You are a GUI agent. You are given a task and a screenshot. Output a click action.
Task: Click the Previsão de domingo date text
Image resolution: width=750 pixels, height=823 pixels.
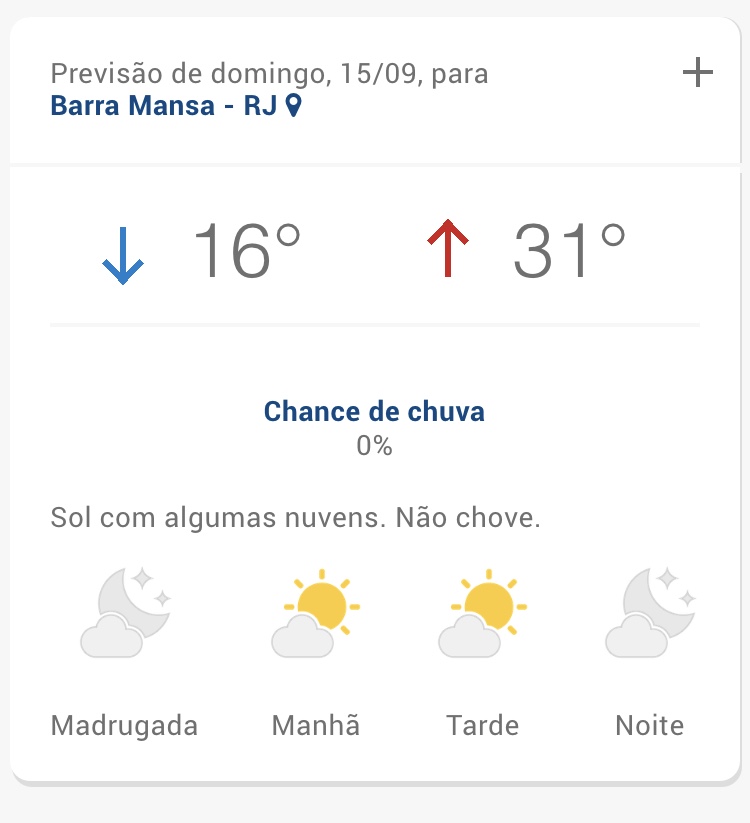tap(269, 74)
